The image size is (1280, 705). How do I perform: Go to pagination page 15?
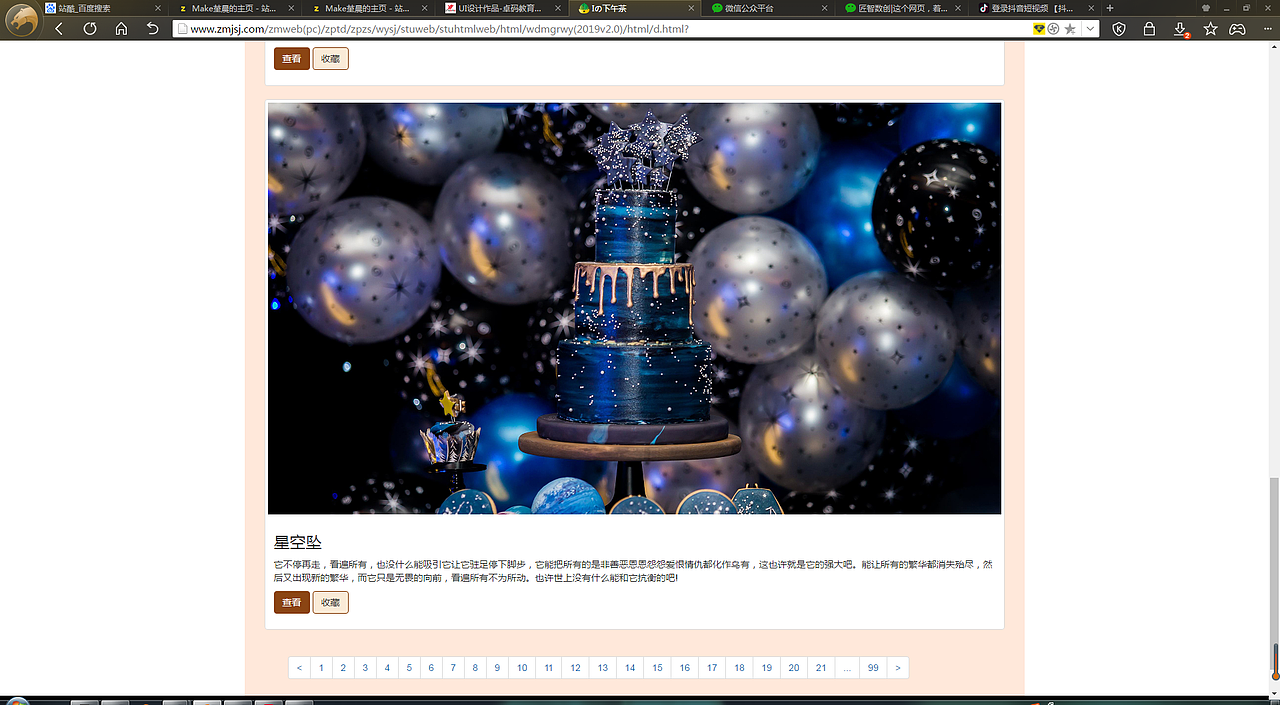click(658, 668)
